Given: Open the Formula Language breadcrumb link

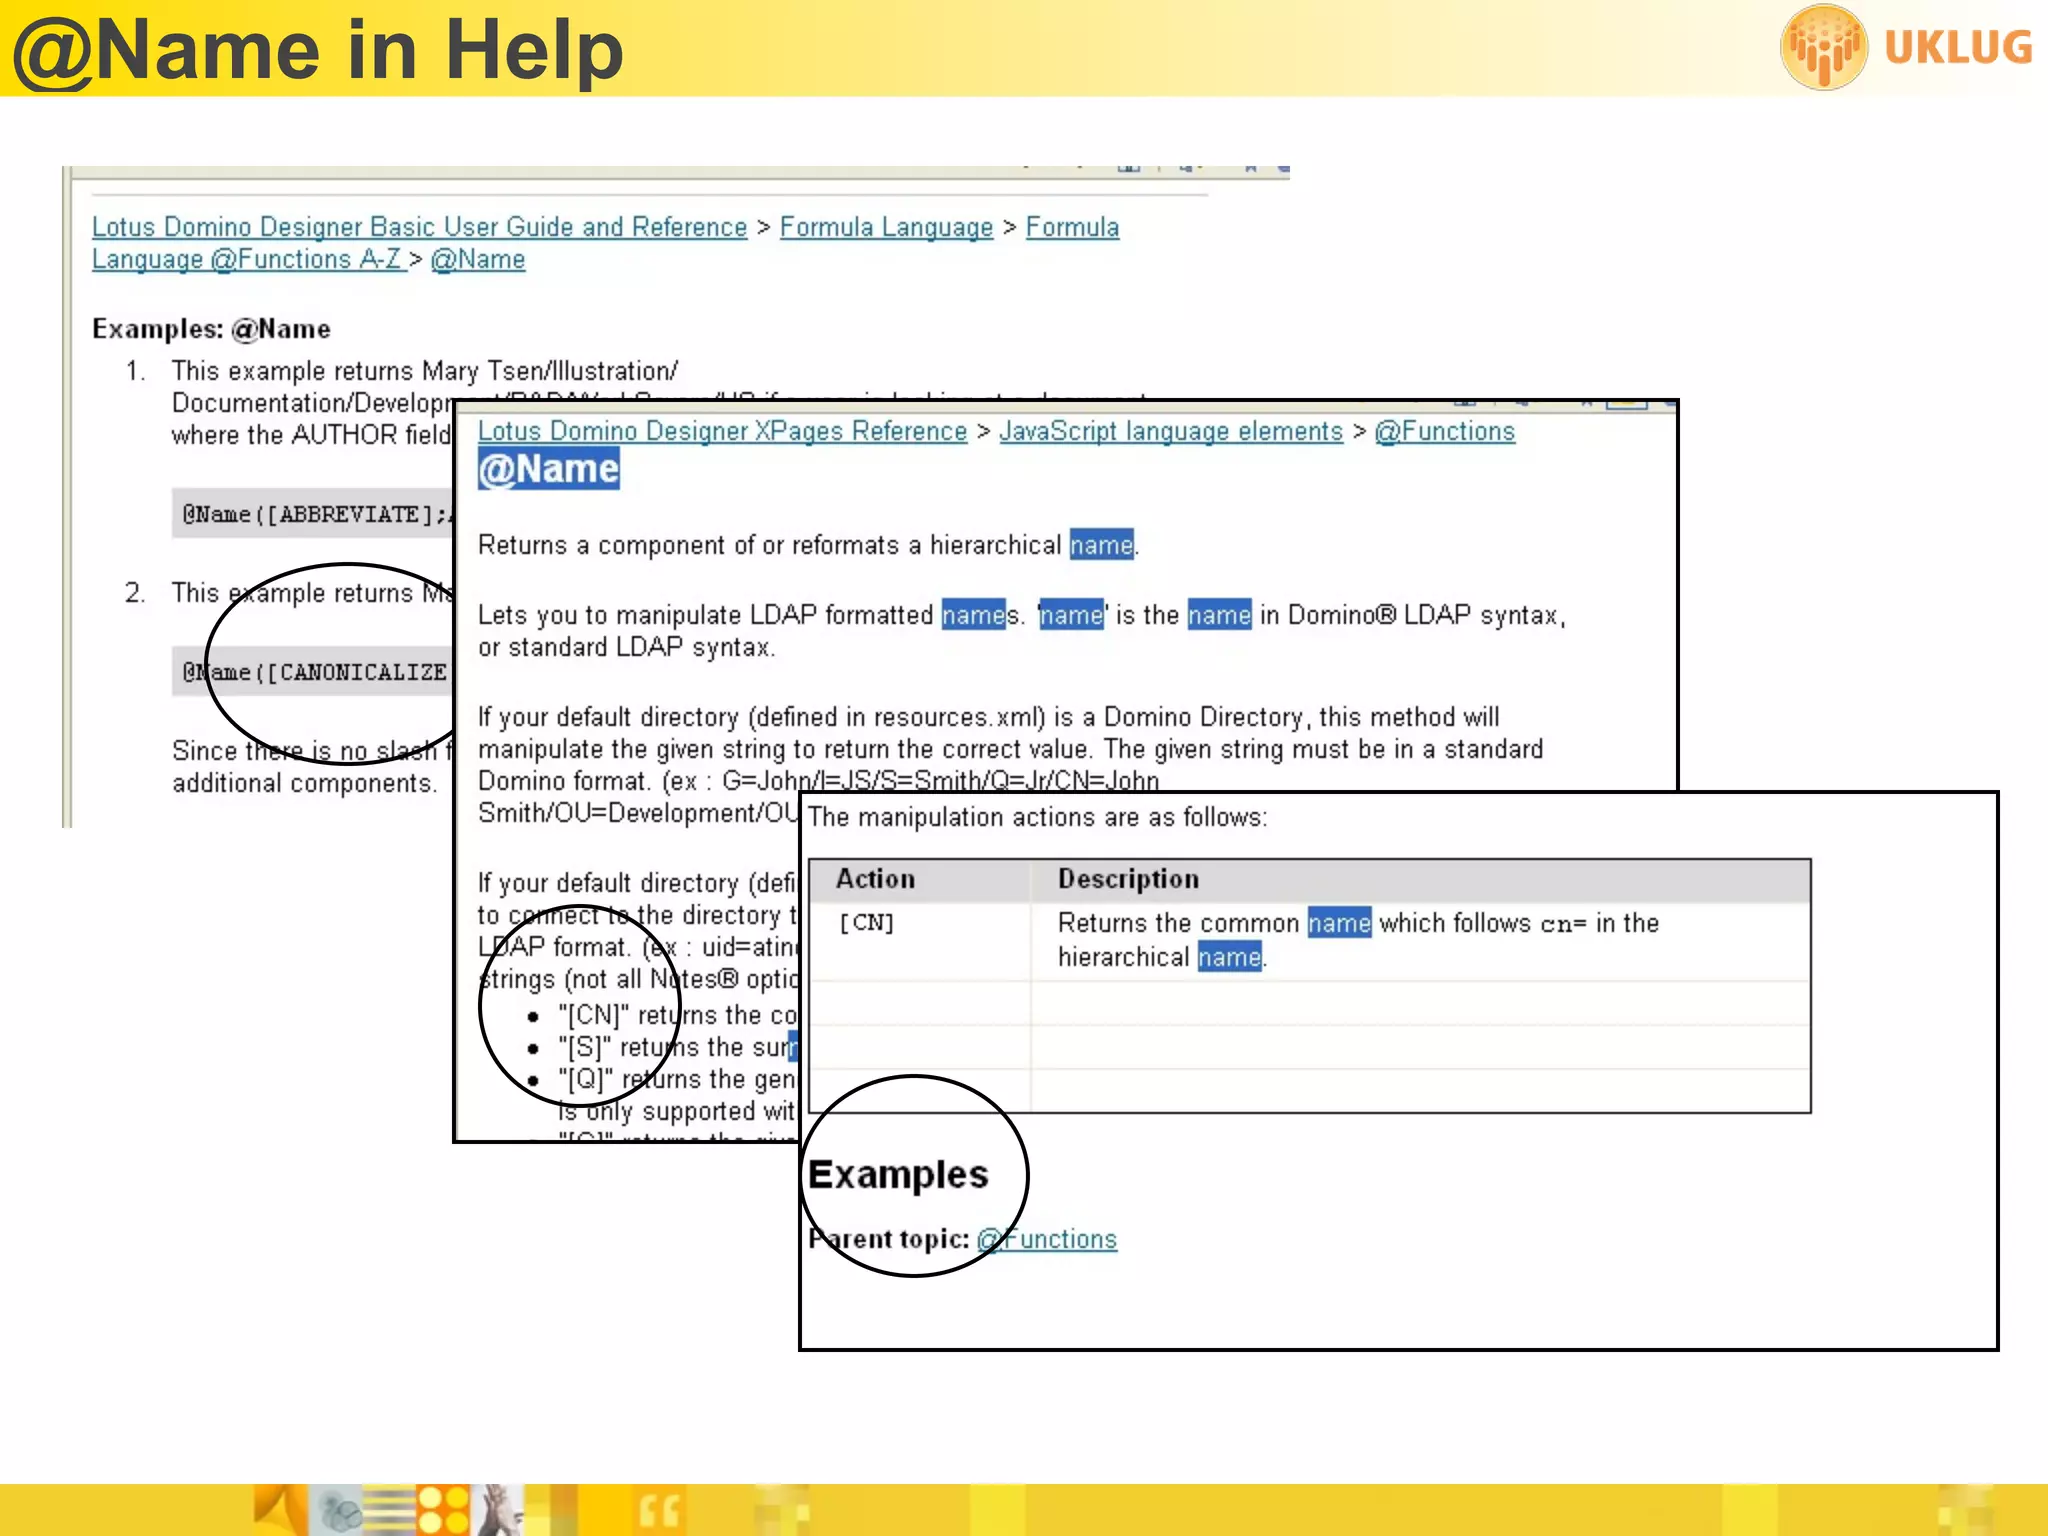Looking at the screenshot, I should click(x=886, y=228).
